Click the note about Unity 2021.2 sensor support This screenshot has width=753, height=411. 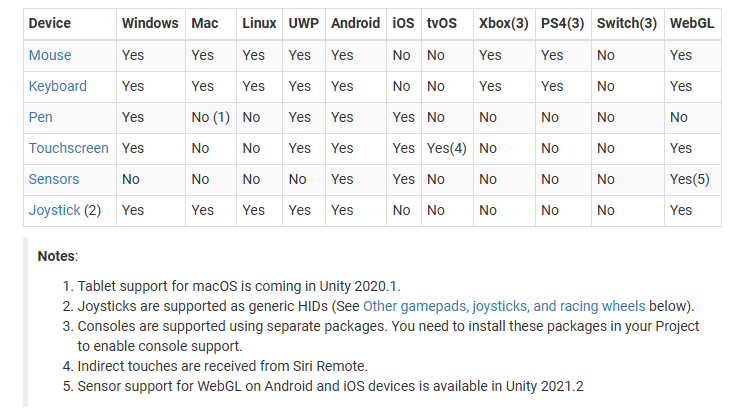pos(330,386)
